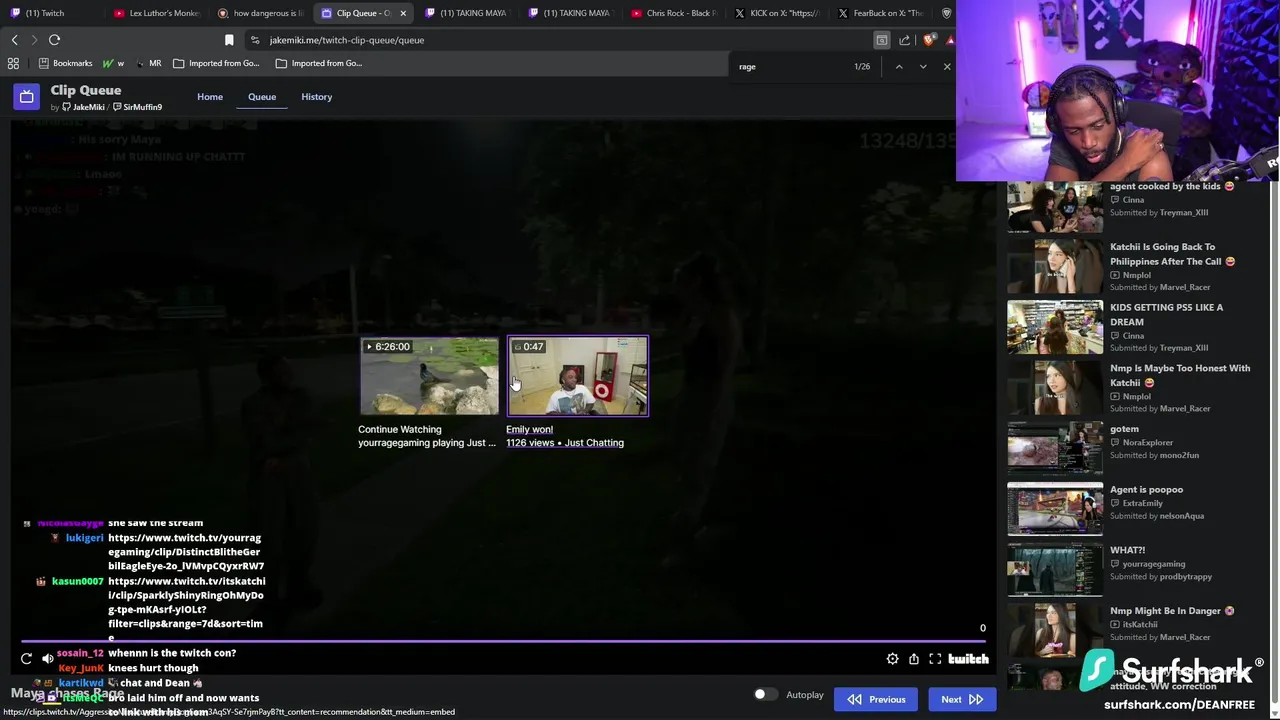This screenshot has height=720, width=1280.
Task: Jump to next find result with down arrow
Action: [923, 67]
